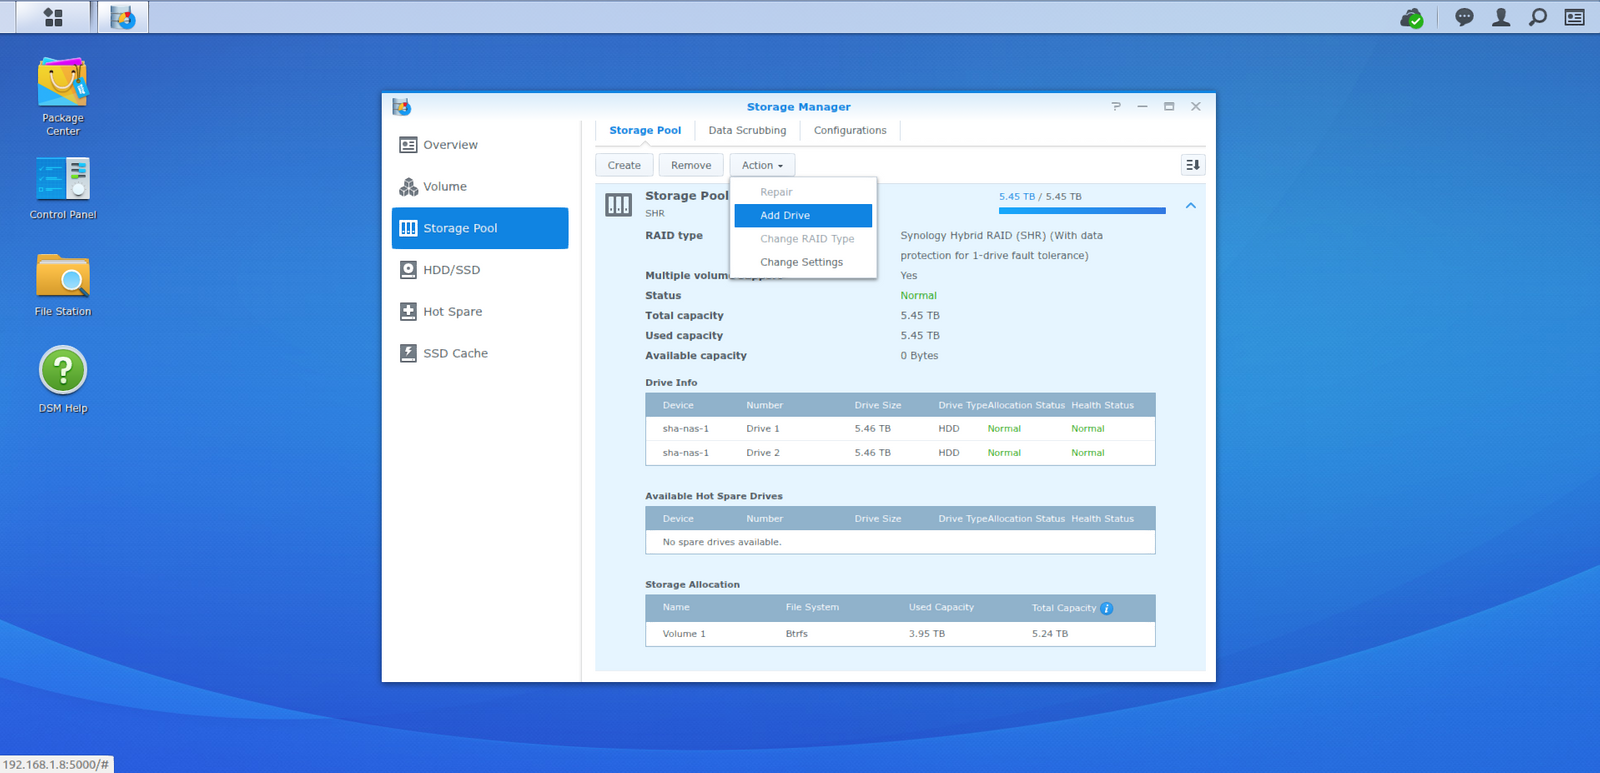This screenshot has width=1600, height=773.
Task: Open the user options person icon
Action: (1501, 17)
